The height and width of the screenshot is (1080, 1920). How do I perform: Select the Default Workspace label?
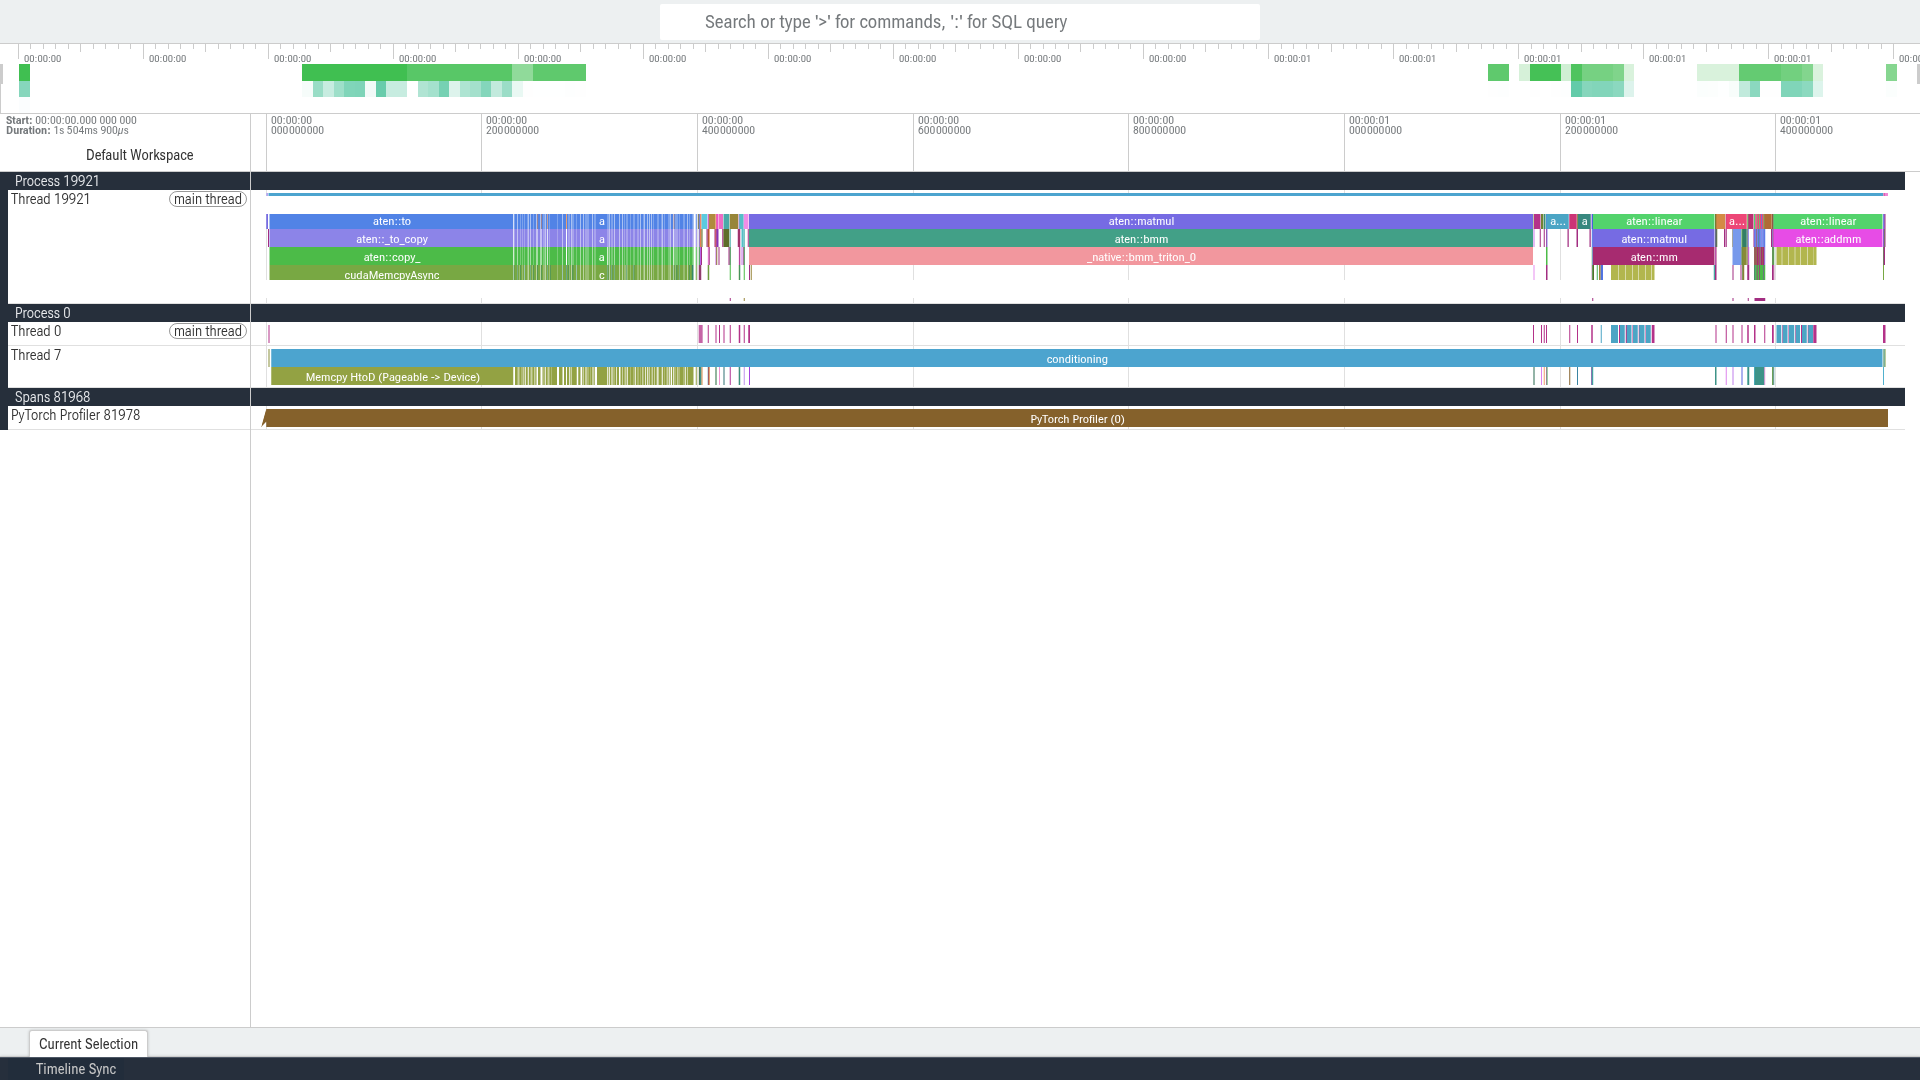pos(140,155)
